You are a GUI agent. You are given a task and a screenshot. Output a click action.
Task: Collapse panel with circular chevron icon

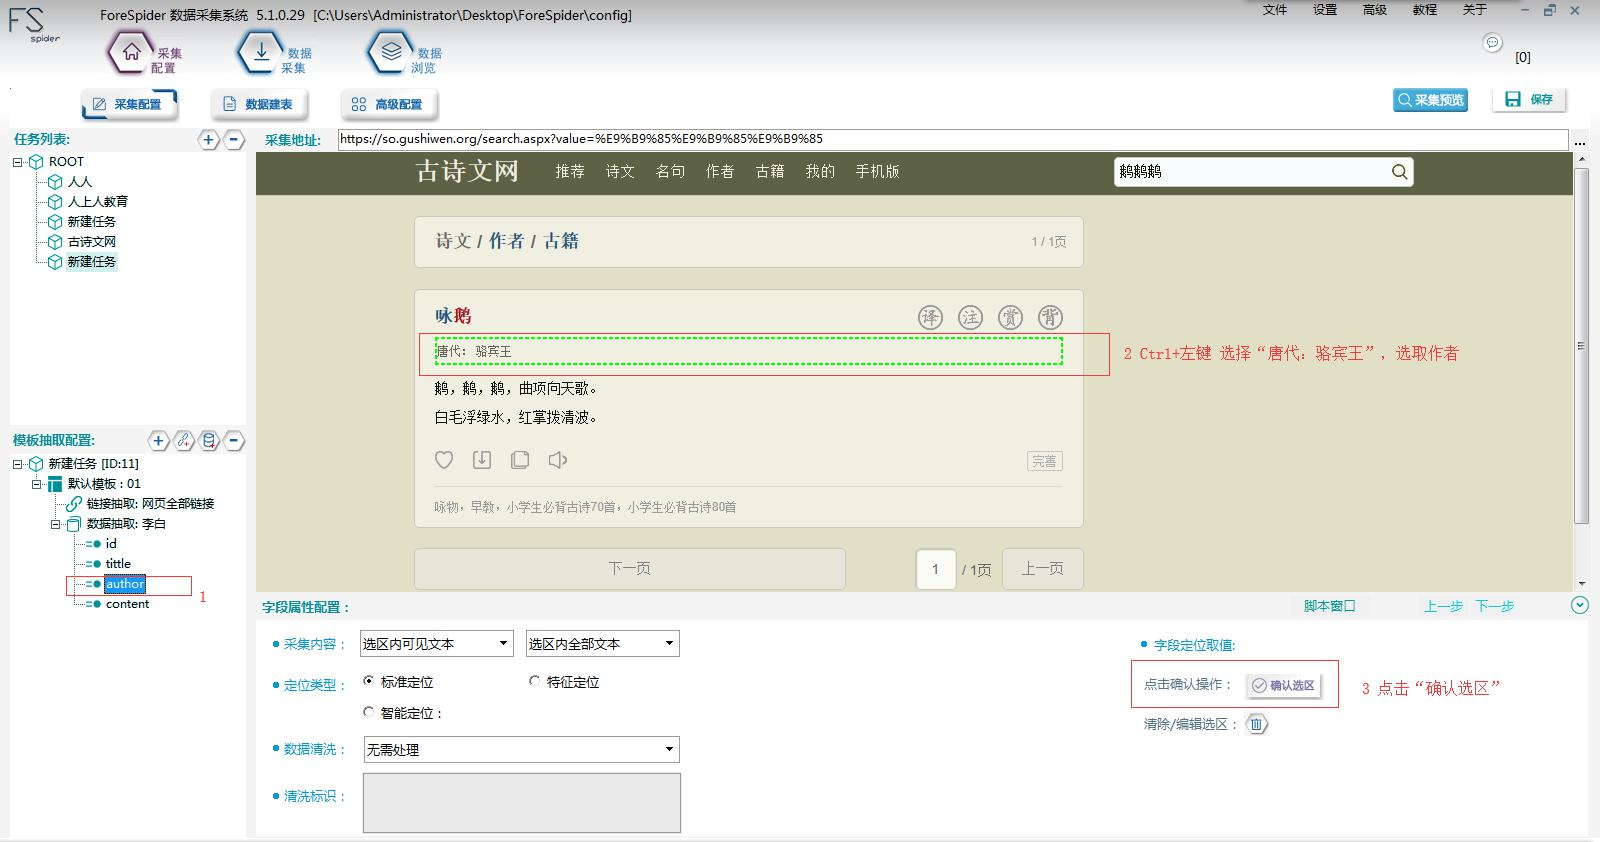(1580, 605)
